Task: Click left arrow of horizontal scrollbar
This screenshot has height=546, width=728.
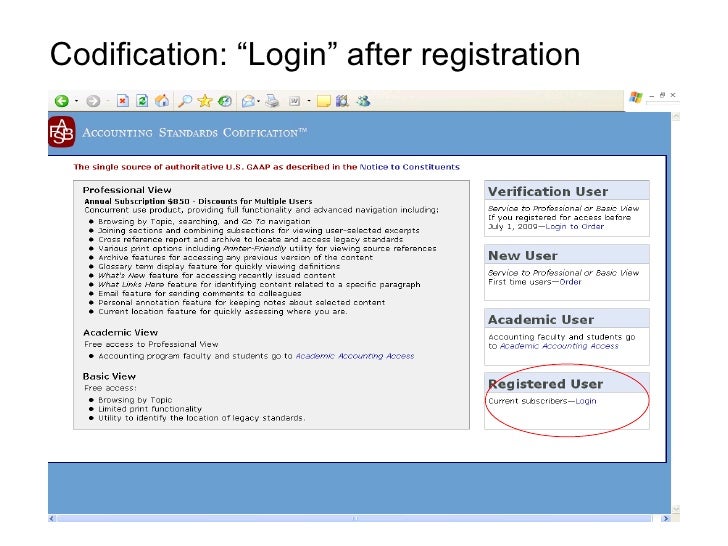Action: coord(52,518)
